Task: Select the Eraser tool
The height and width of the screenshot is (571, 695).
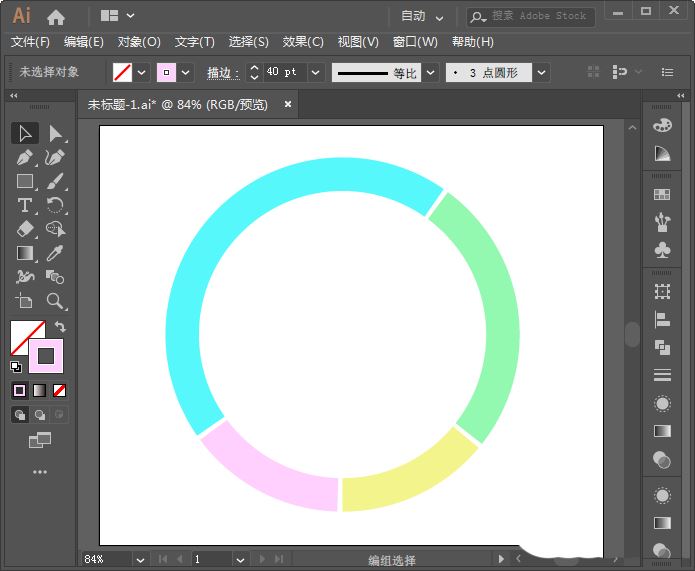Action: coord(25,229)
